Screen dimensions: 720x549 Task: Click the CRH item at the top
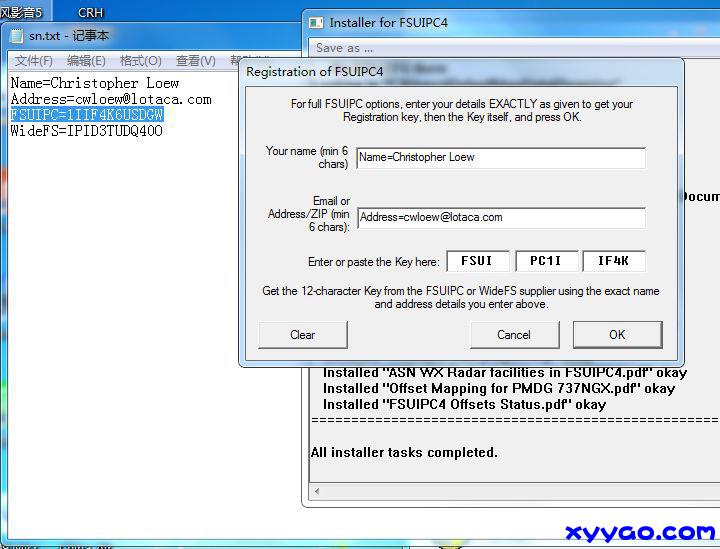[90, 12]
